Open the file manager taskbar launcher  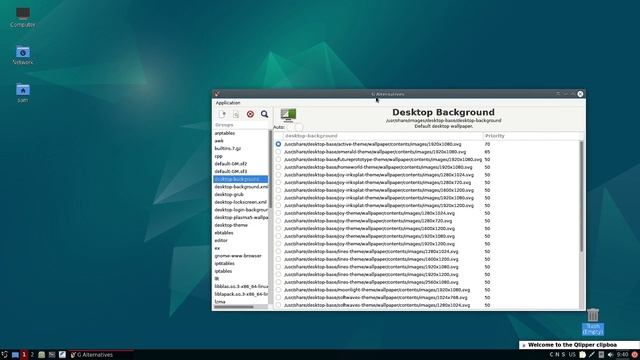41,355
